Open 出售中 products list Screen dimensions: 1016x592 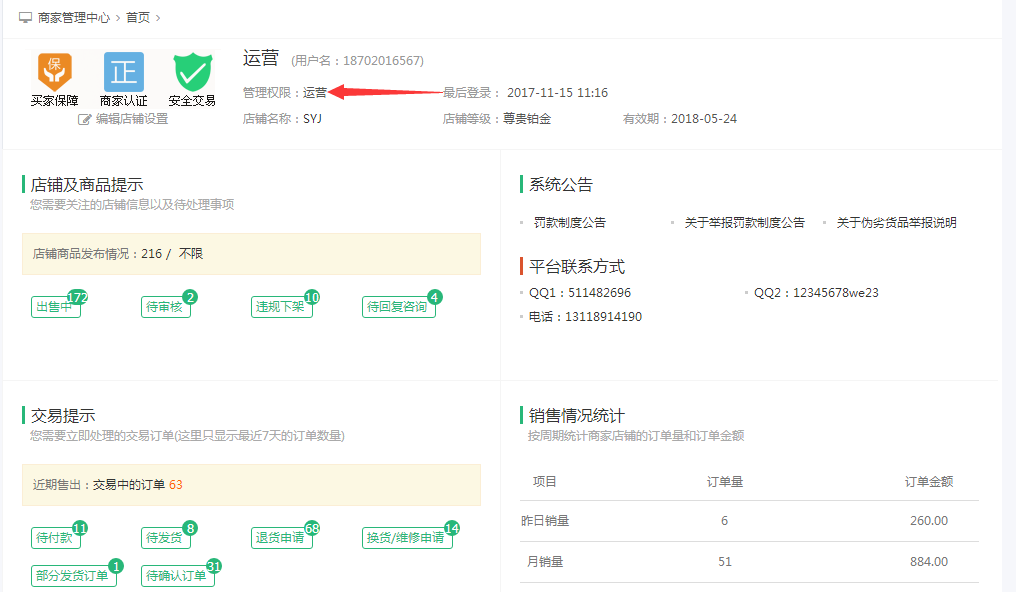click(55, 307)
